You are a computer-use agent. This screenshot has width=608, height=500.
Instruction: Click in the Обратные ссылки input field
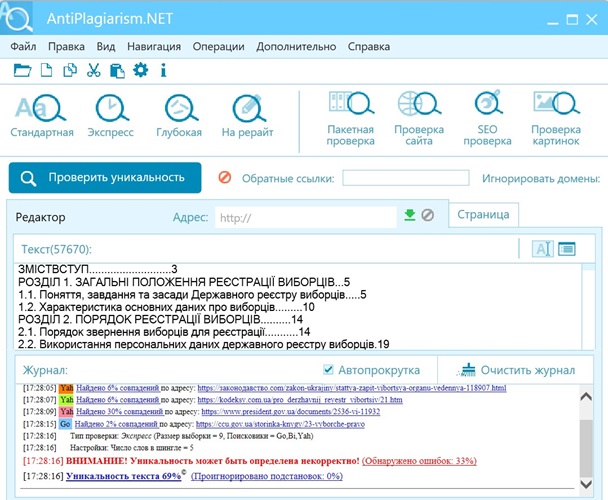click(406, 178)
